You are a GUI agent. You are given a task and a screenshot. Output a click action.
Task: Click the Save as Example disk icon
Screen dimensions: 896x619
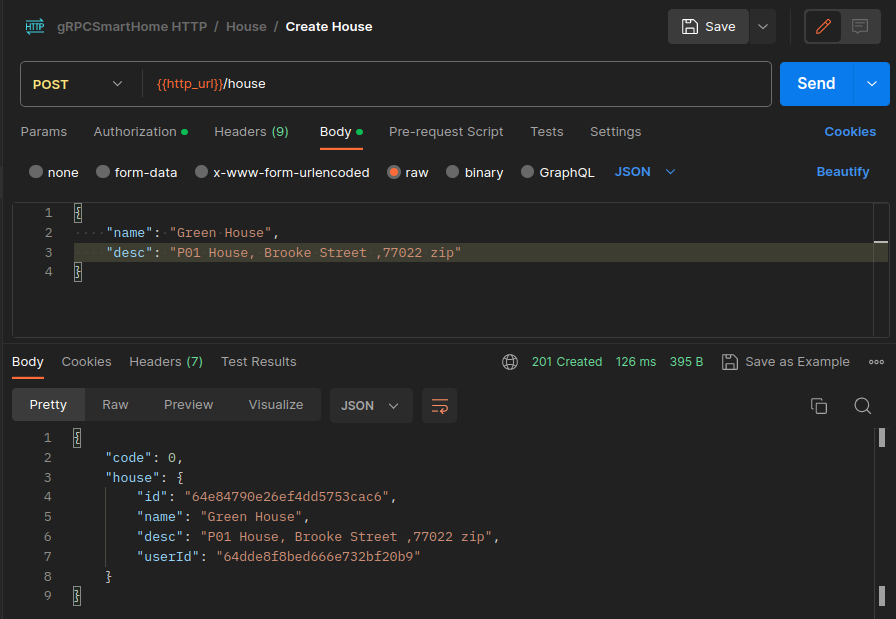(730, 362)
